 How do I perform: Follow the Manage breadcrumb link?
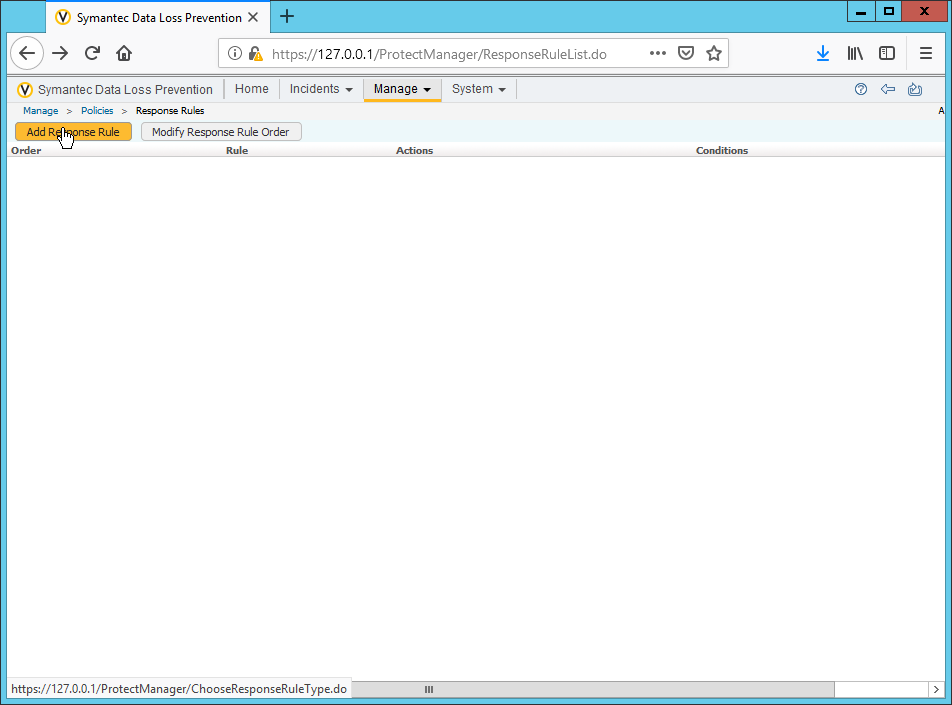pyautogui.click(x=41, y=111)
